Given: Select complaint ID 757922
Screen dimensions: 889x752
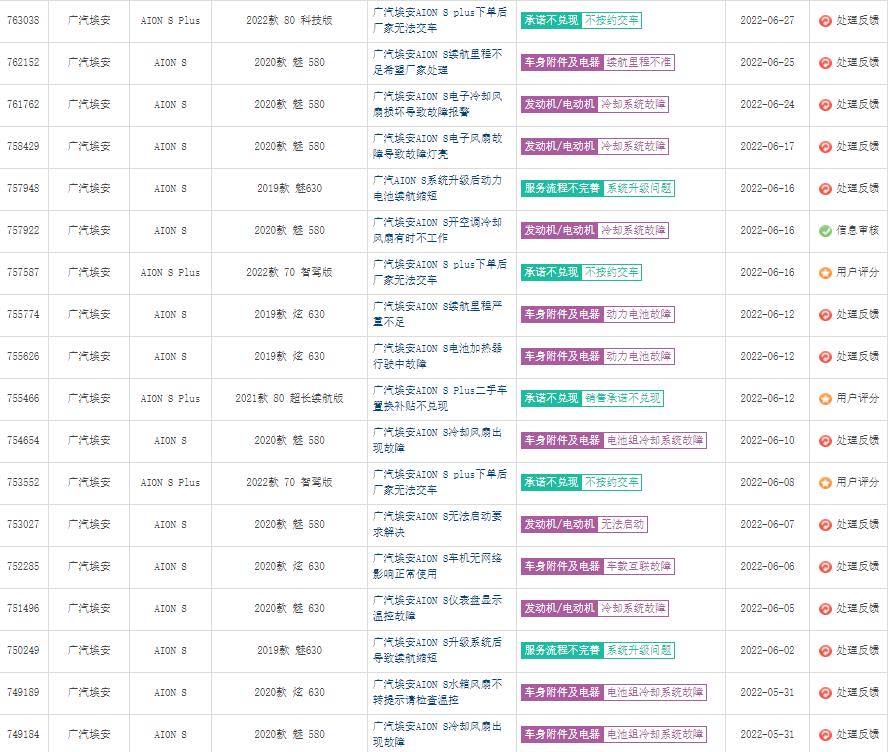Looking at the screenshot, I should (23, 230).
